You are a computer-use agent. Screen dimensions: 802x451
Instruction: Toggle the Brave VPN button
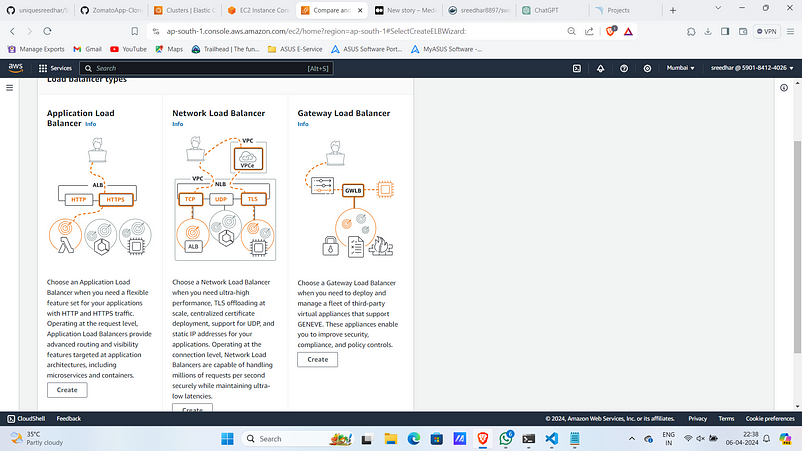[767, 31]
